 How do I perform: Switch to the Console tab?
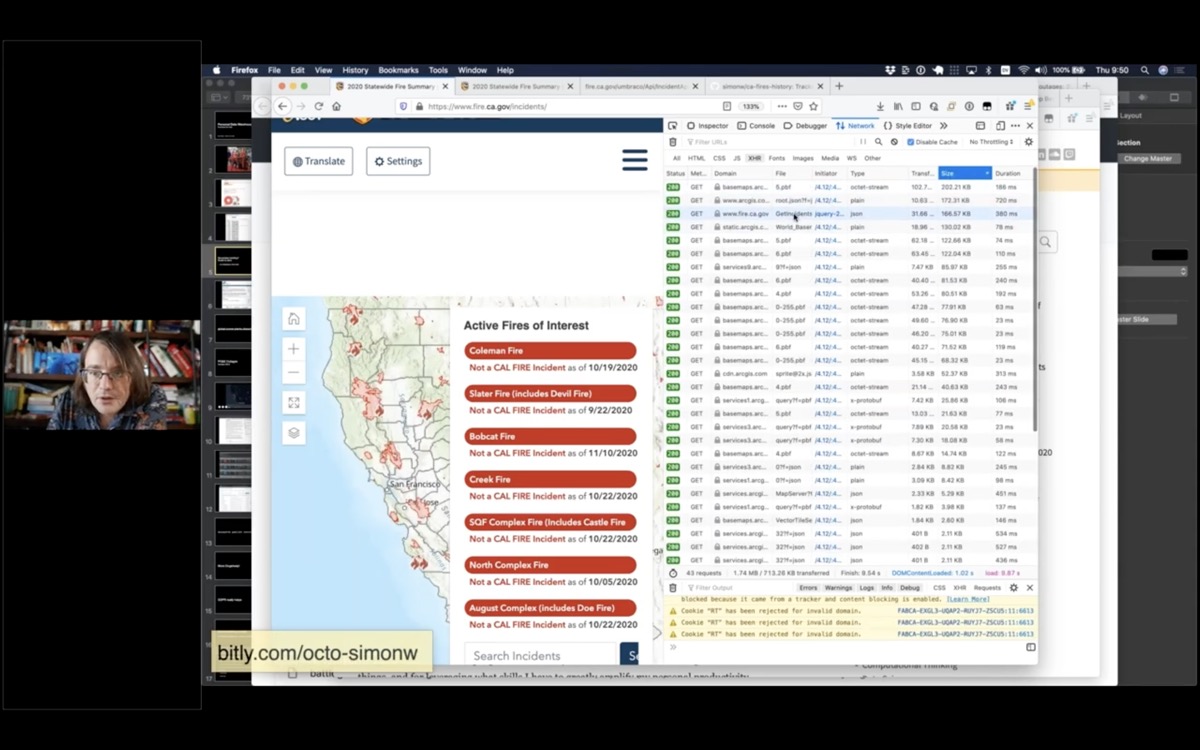(x=756, y=126)
